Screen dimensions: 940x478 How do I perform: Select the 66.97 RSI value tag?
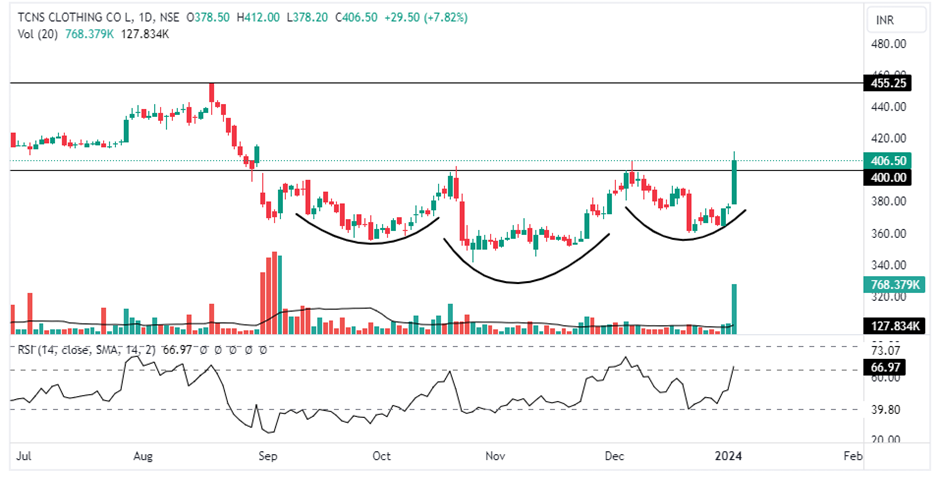tap(884, 369)
